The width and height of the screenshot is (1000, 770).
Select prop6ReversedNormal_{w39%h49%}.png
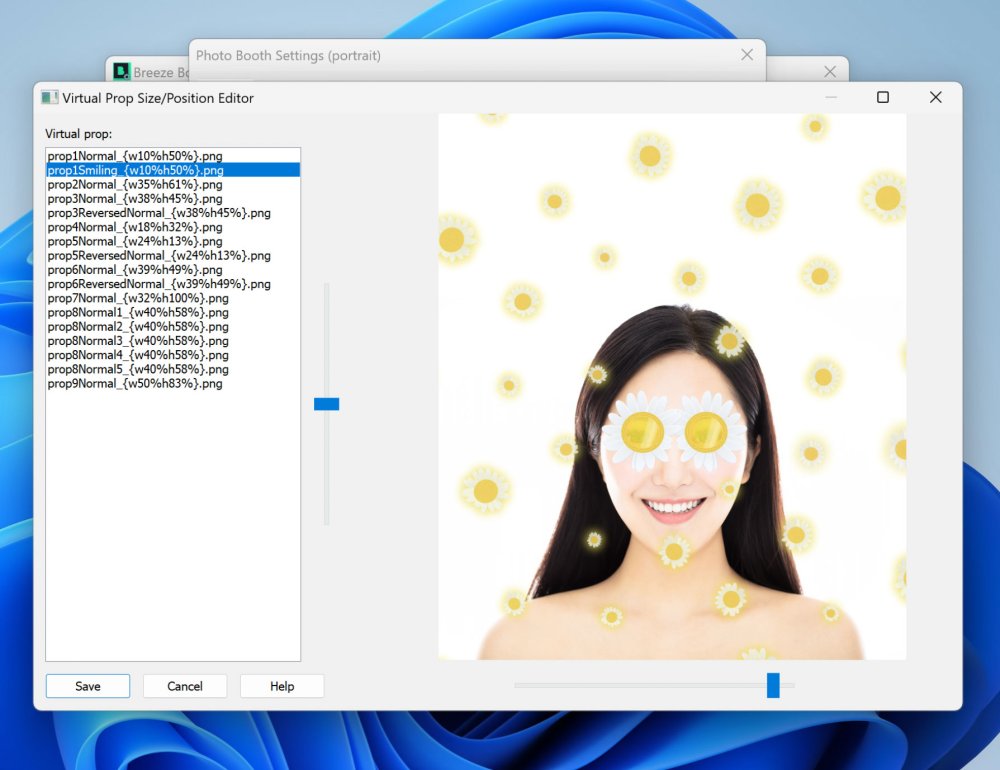click(x=159, y=284)
